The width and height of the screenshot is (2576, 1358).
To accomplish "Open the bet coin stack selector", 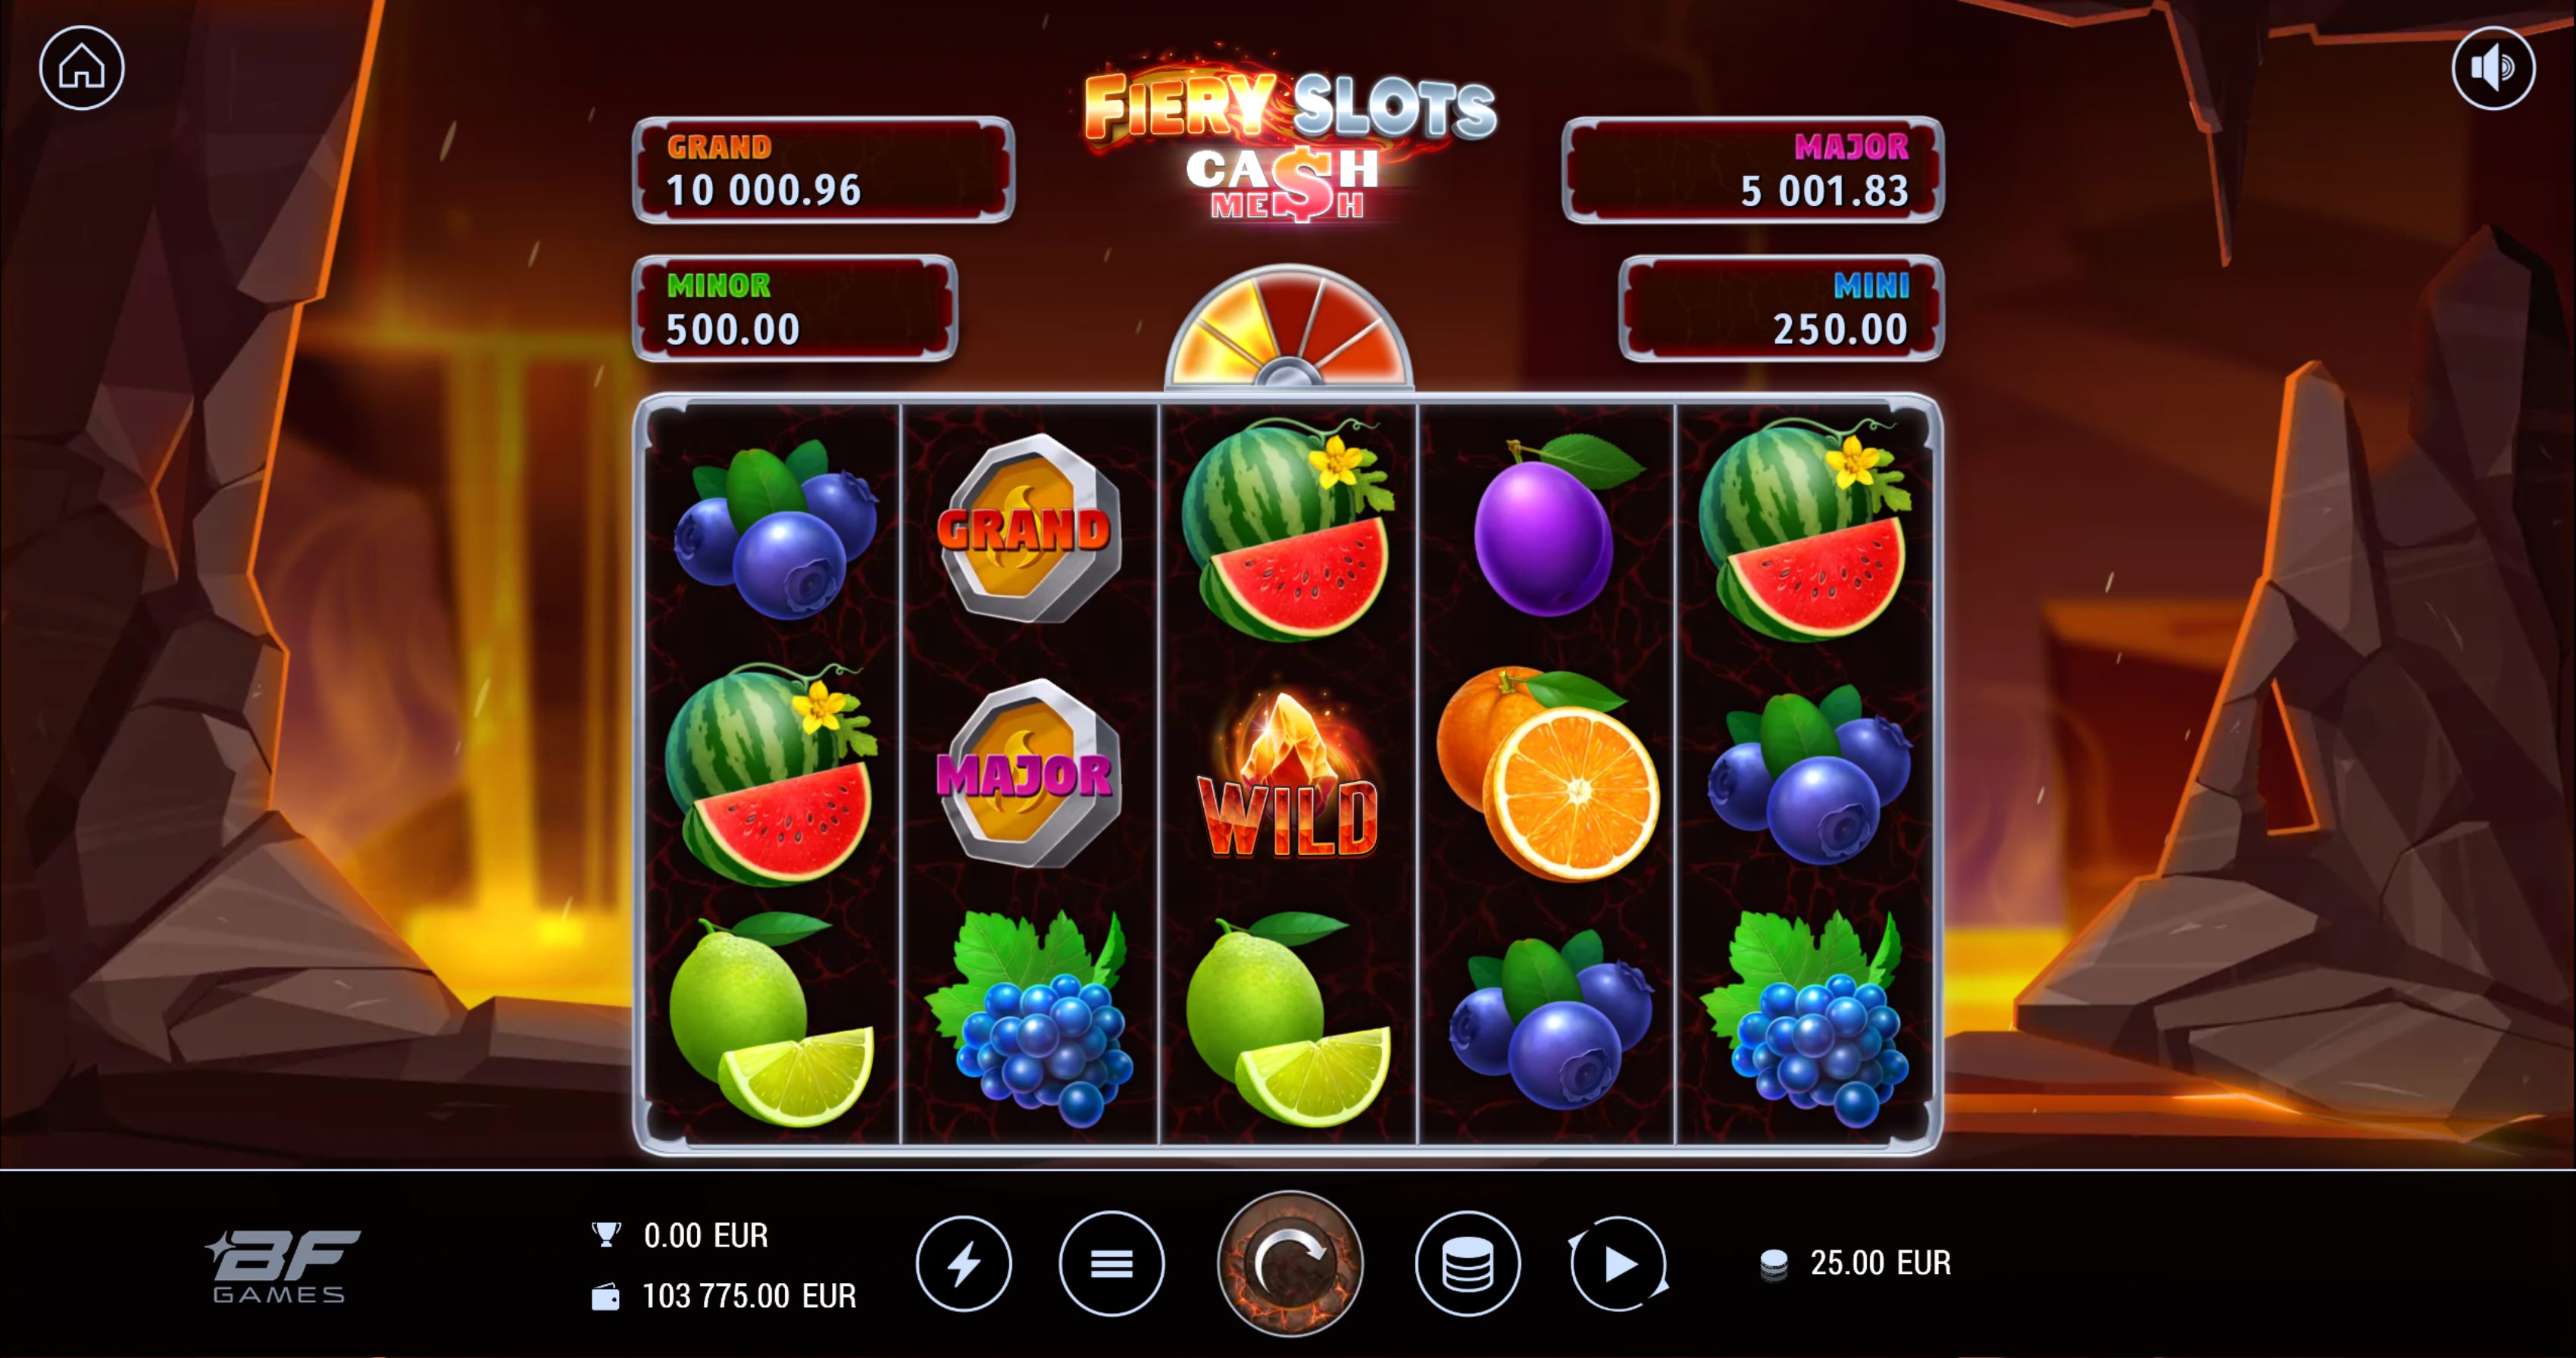I will point(1467,1263).
